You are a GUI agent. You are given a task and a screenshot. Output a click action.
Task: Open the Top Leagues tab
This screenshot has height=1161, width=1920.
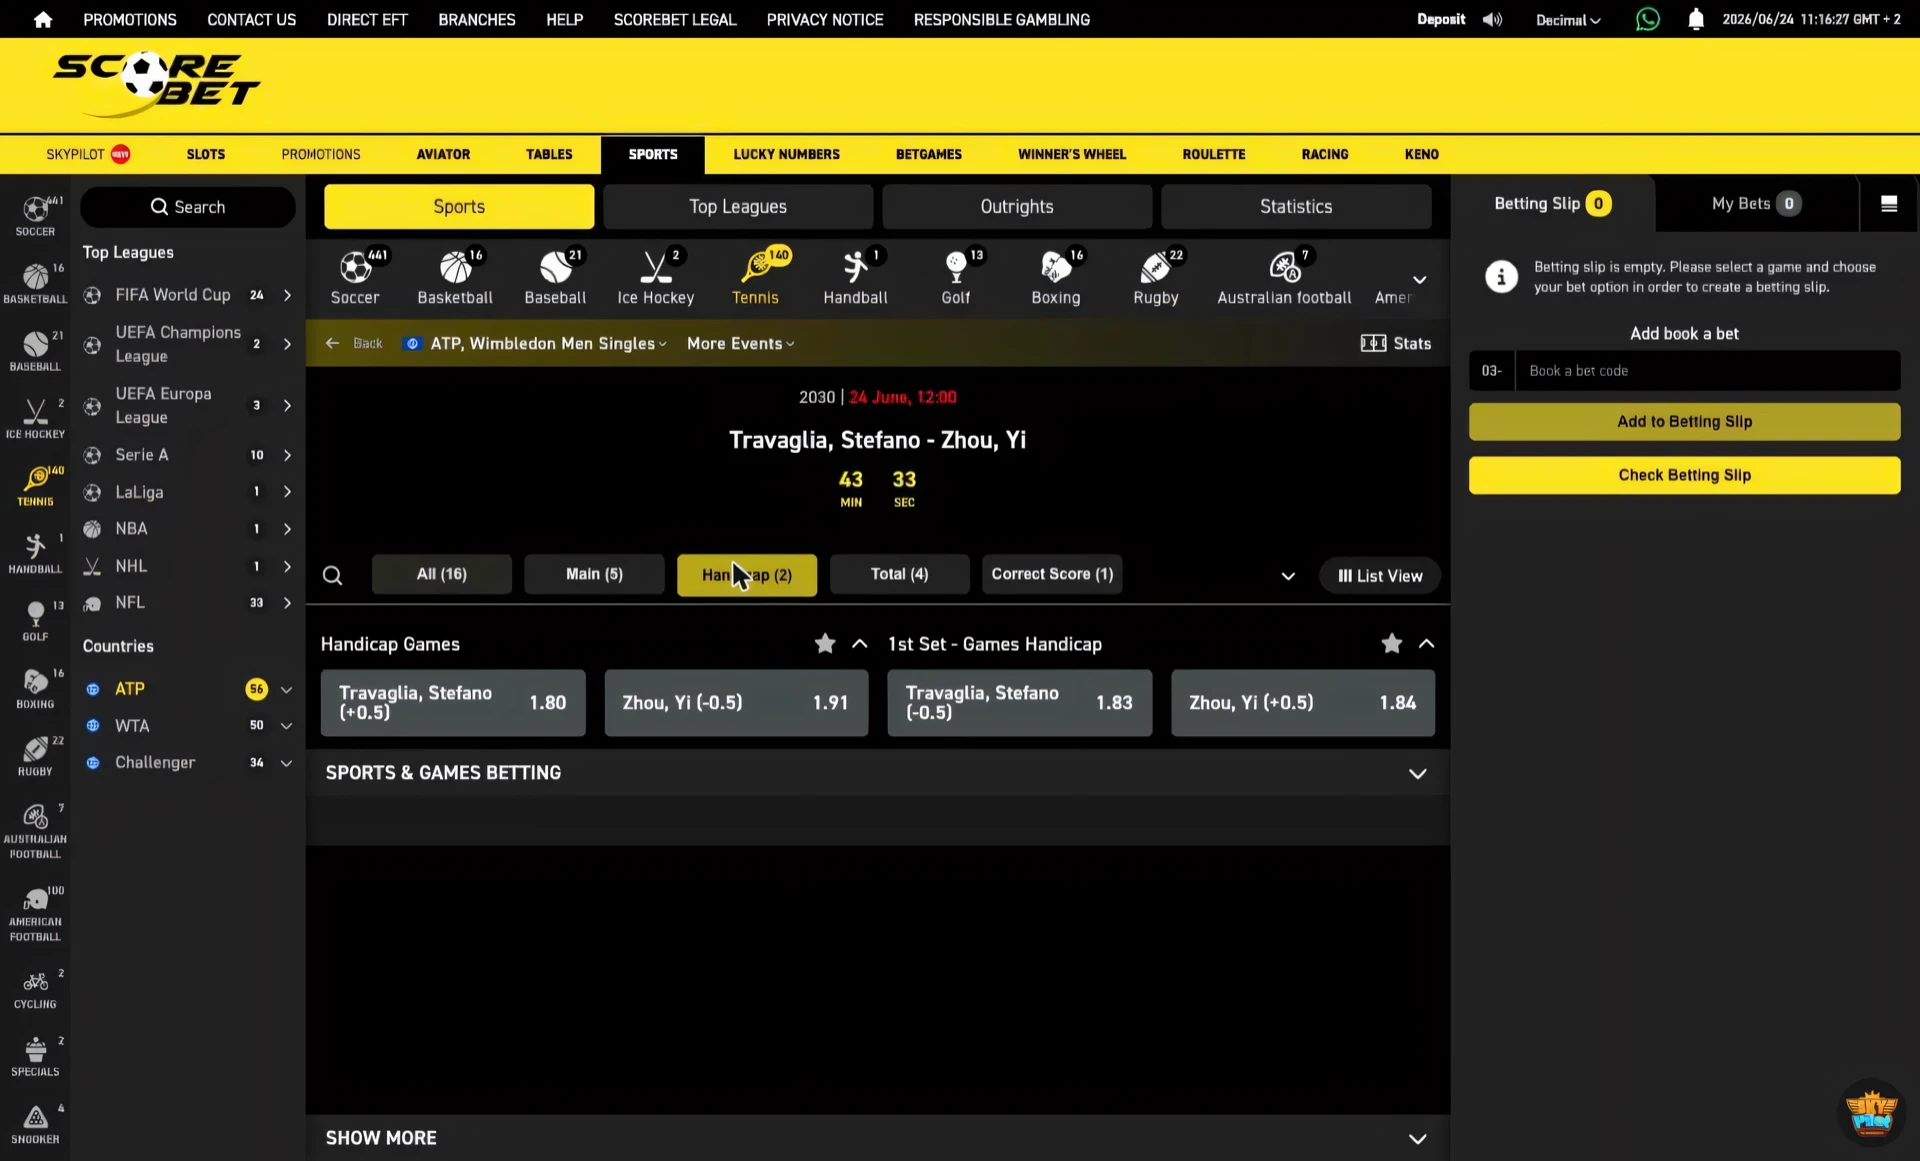click(x=738, y=206)
